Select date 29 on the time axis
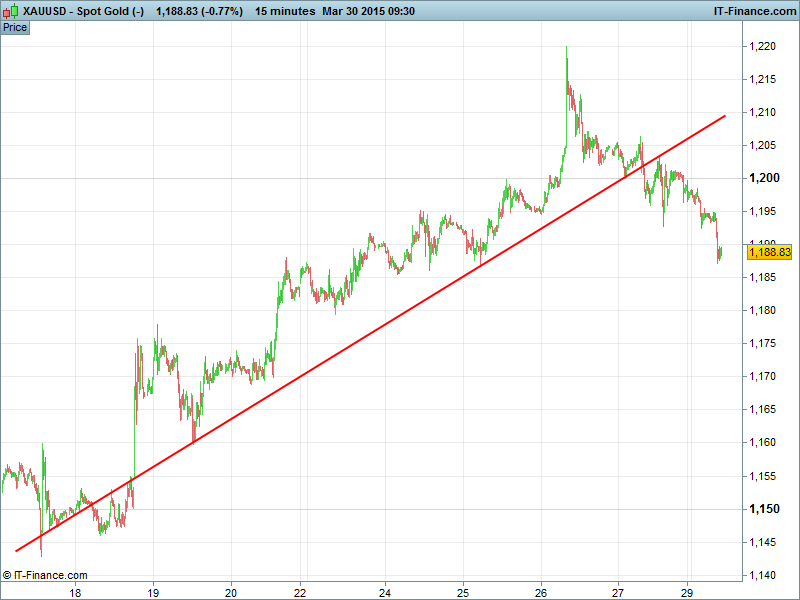Viewport: 800px width, 600px height. [688, 591]
